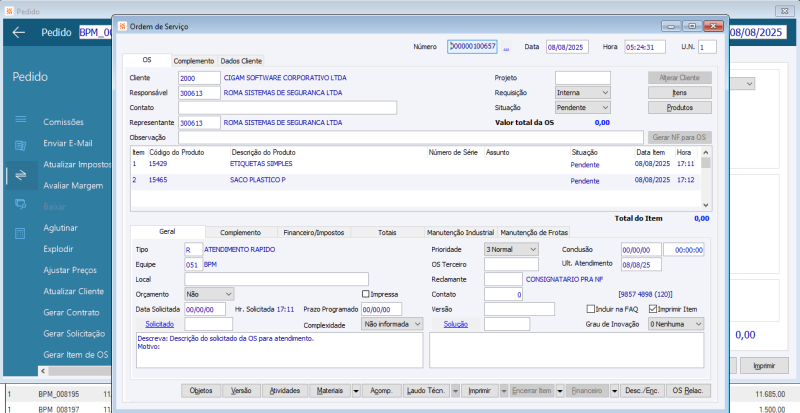The width and height of the screenshot is (800, 413).
Task: Click the Pedido window title icon
Action: tap(9, 11)
